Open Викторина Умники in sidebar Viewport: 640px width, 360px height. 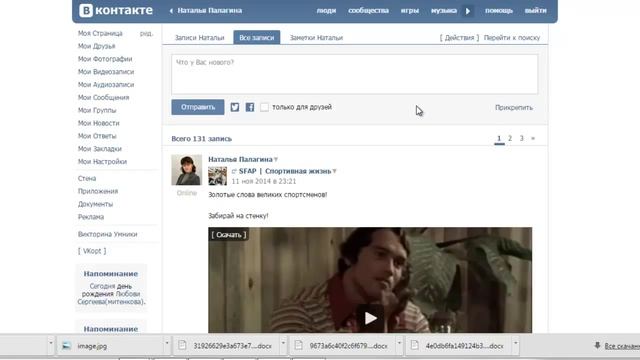pyautogui.click(x=107, y=234)
